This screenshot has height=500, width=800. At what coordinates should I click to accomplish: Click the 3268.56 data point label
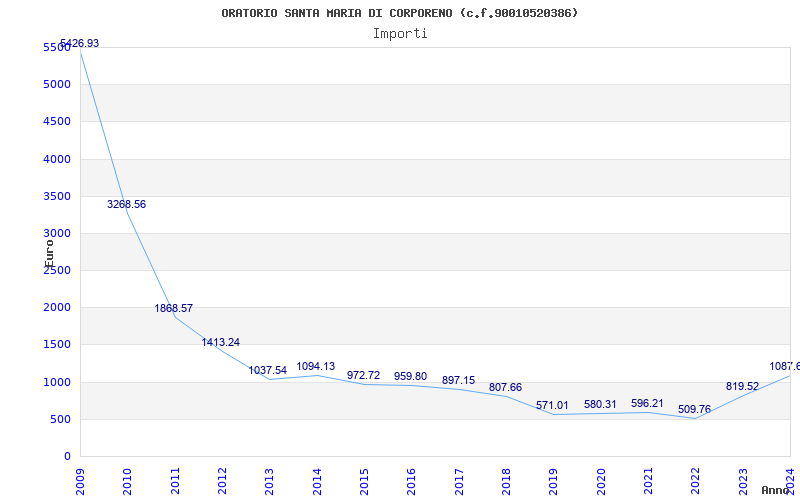[x=126, y=204]
